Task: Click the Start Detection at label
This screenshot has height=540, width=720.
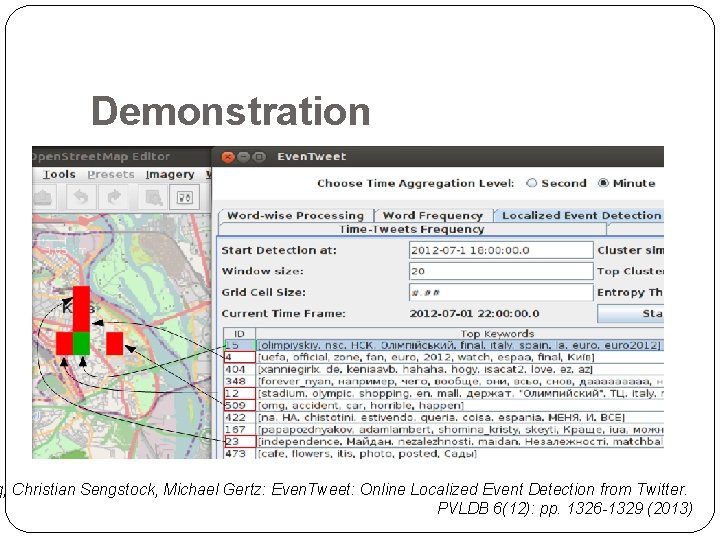Action: click(x=279, y=250)
